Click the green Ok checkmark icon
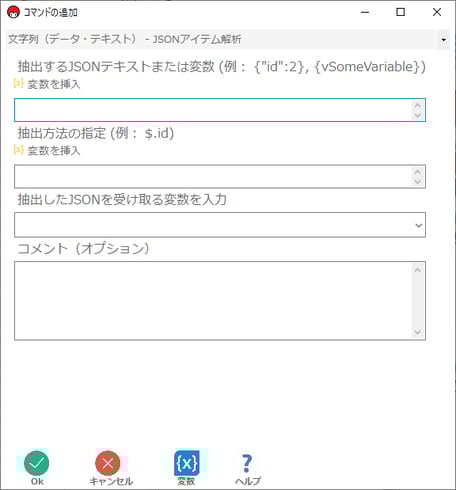This screenshot has width=456, height=490. point(37,463)
